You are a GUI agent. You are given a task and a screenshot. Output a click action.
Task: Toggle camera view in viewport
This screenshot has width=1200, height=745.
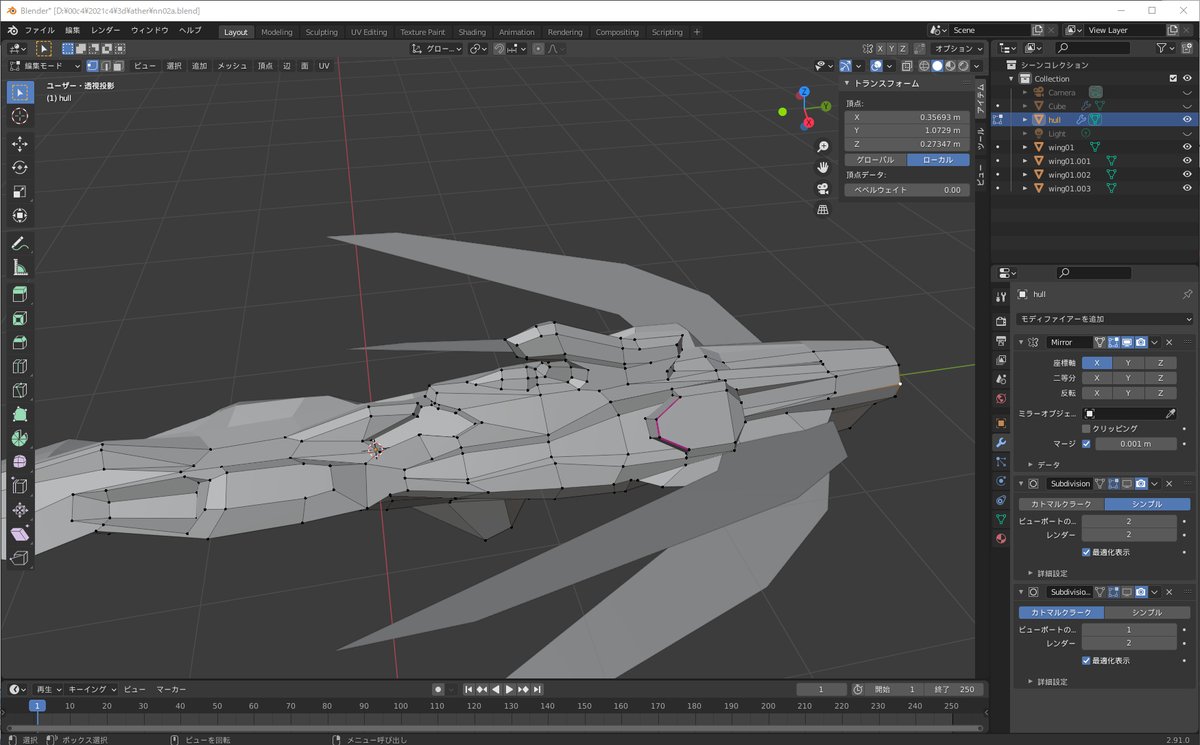click(x=823, y=188)
